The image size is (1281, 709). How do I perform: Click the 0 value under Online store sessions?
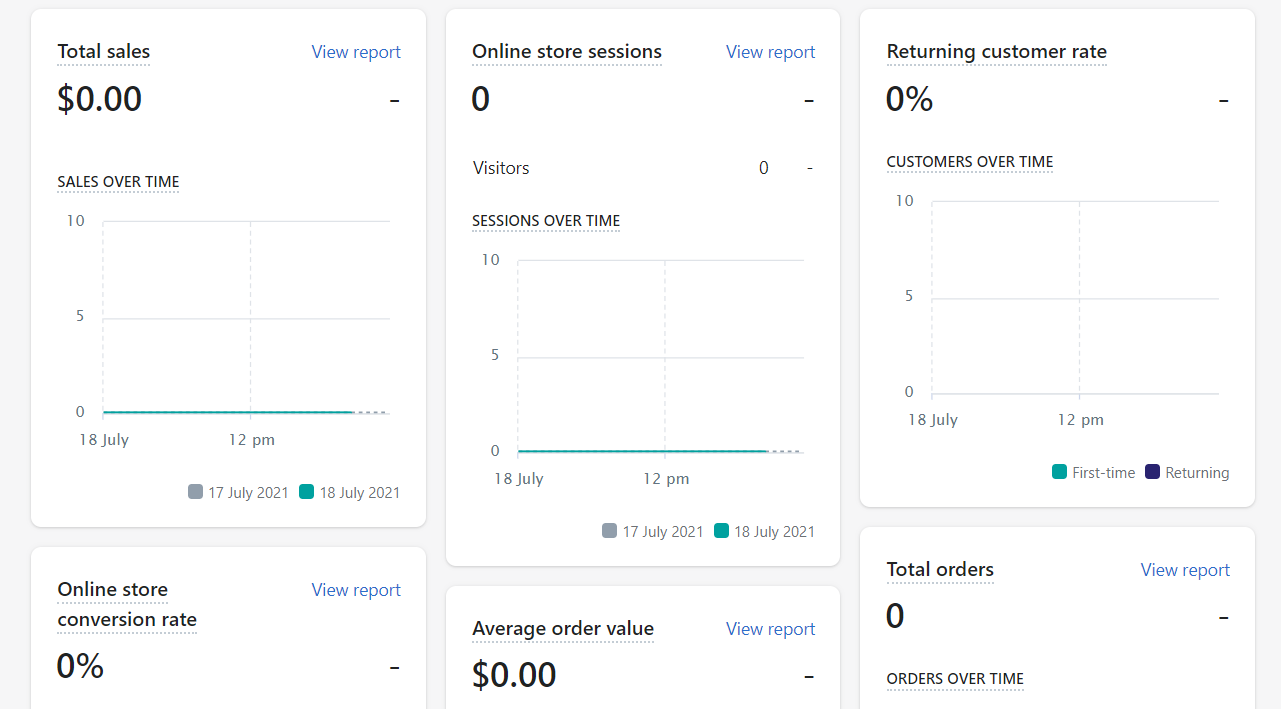(x=481, y=99)
